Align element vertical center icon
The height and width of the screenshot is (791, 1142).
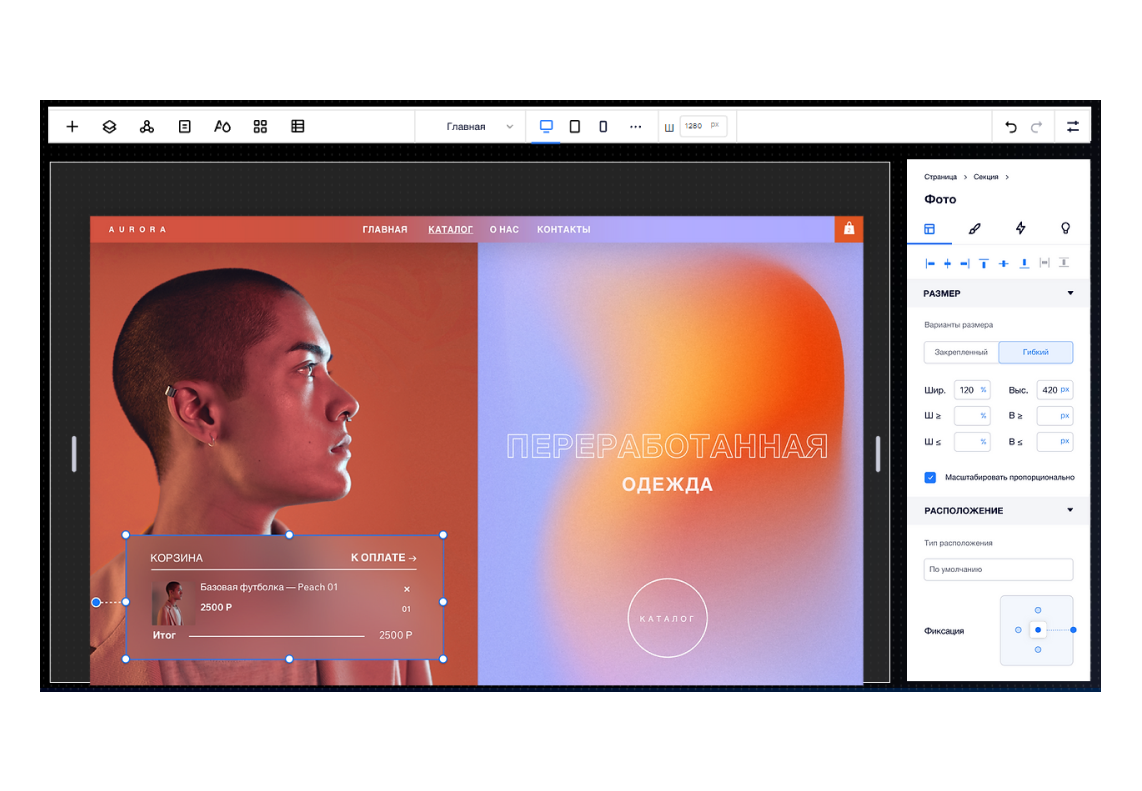pos(1004,264)
